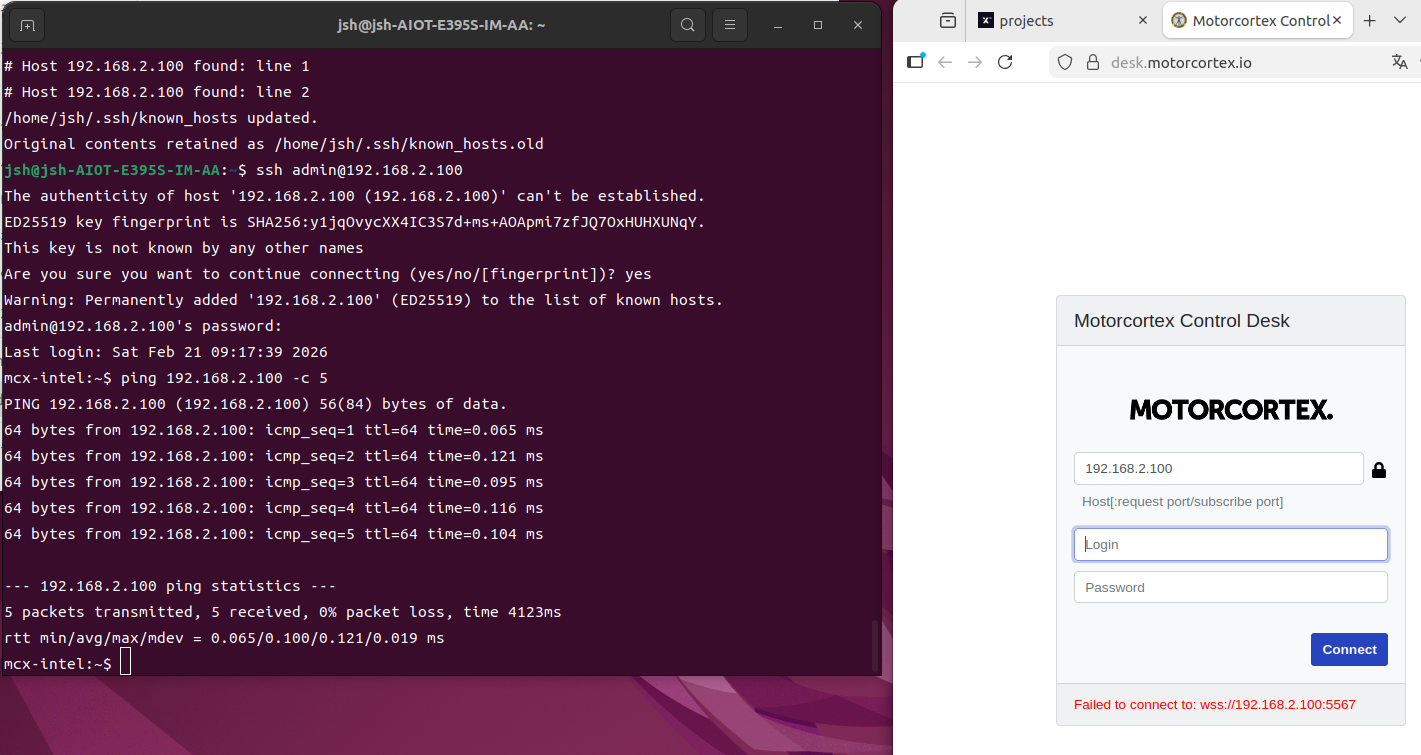The width and height of the screenshot is (1421, 755).
Task: Click the translate page icon
Action: (x=1398, y=62)
